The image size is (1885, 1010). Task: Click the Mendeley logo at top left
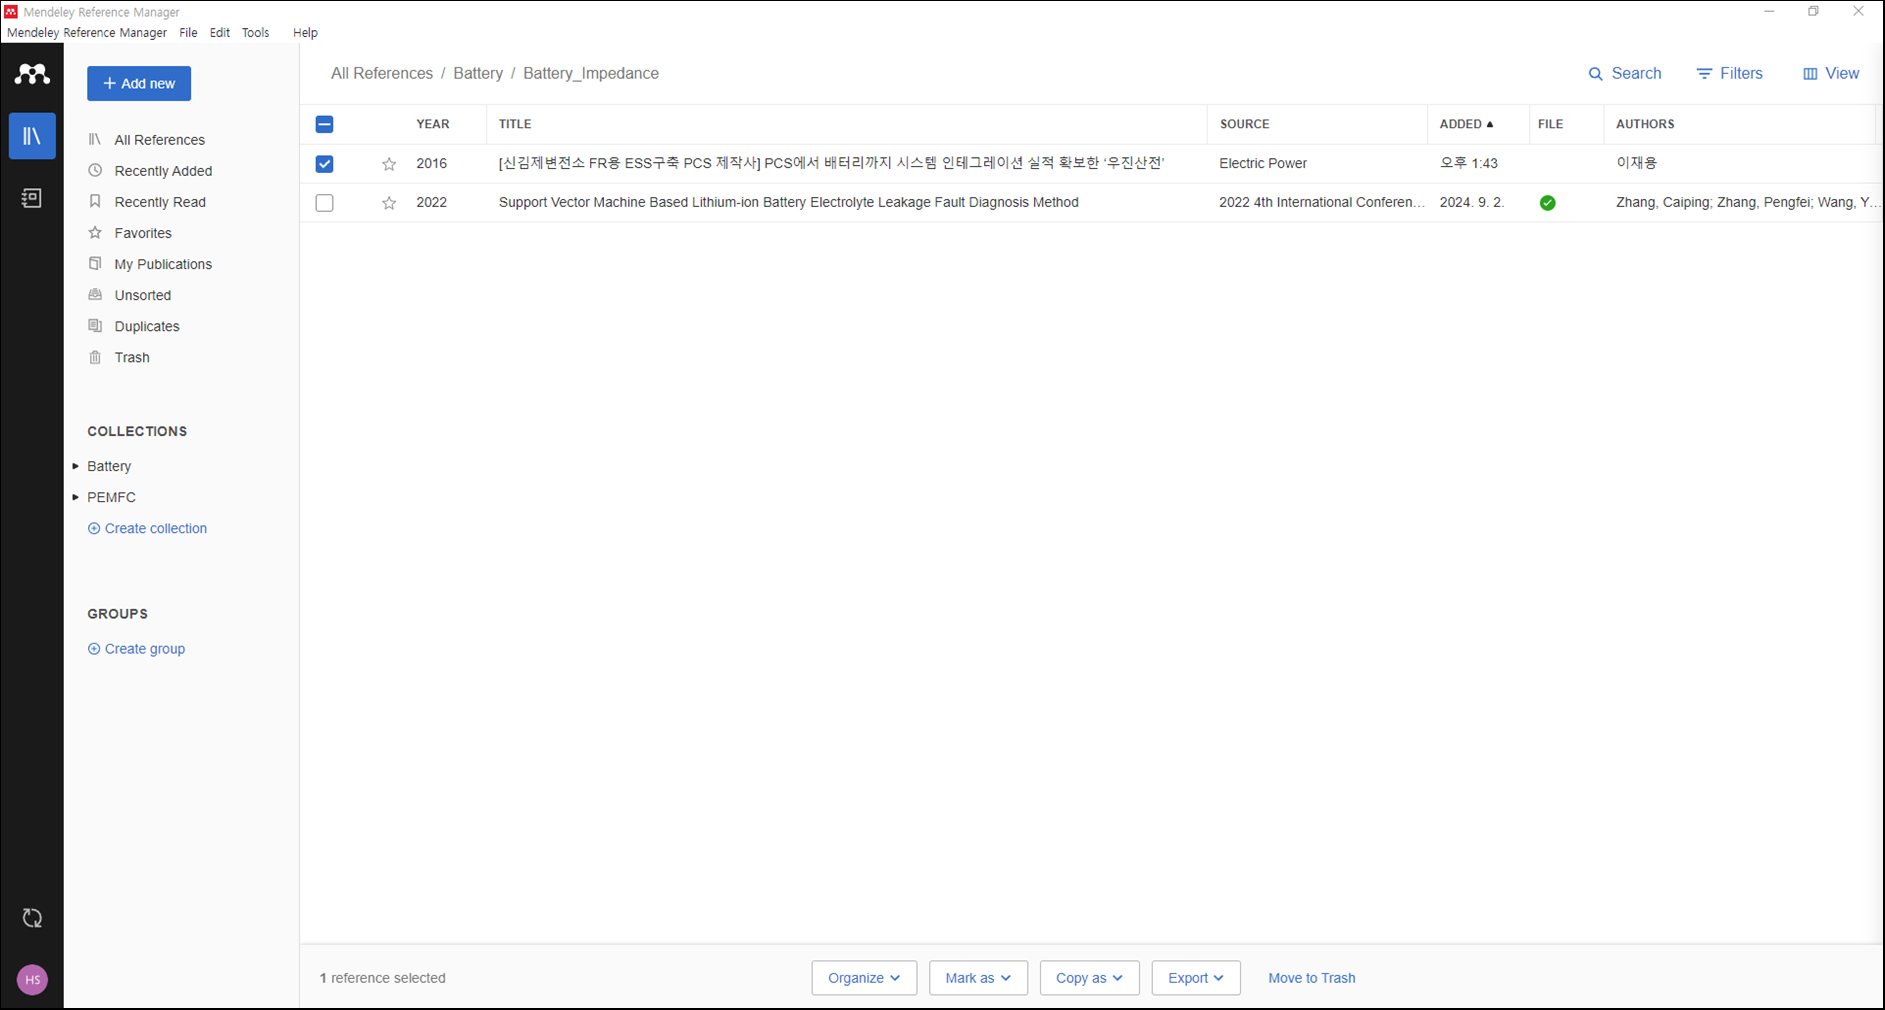32,74
